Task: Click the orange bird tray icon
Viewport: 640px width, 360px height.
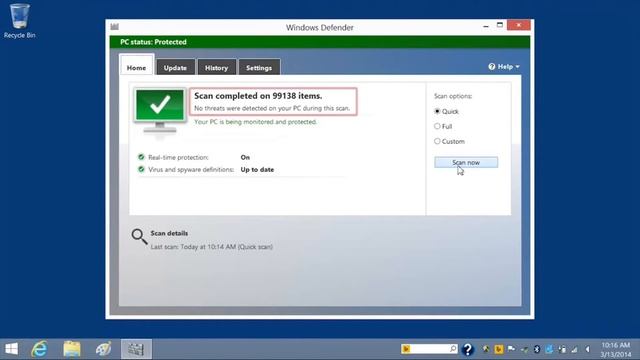Action: coord(498,349)
